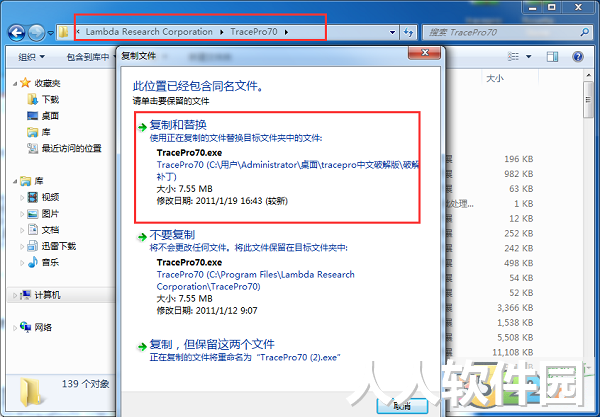Viewport: 600px width, 417px height.
Task: Maximize the Explorer window
Action: [x=552, y=7]
